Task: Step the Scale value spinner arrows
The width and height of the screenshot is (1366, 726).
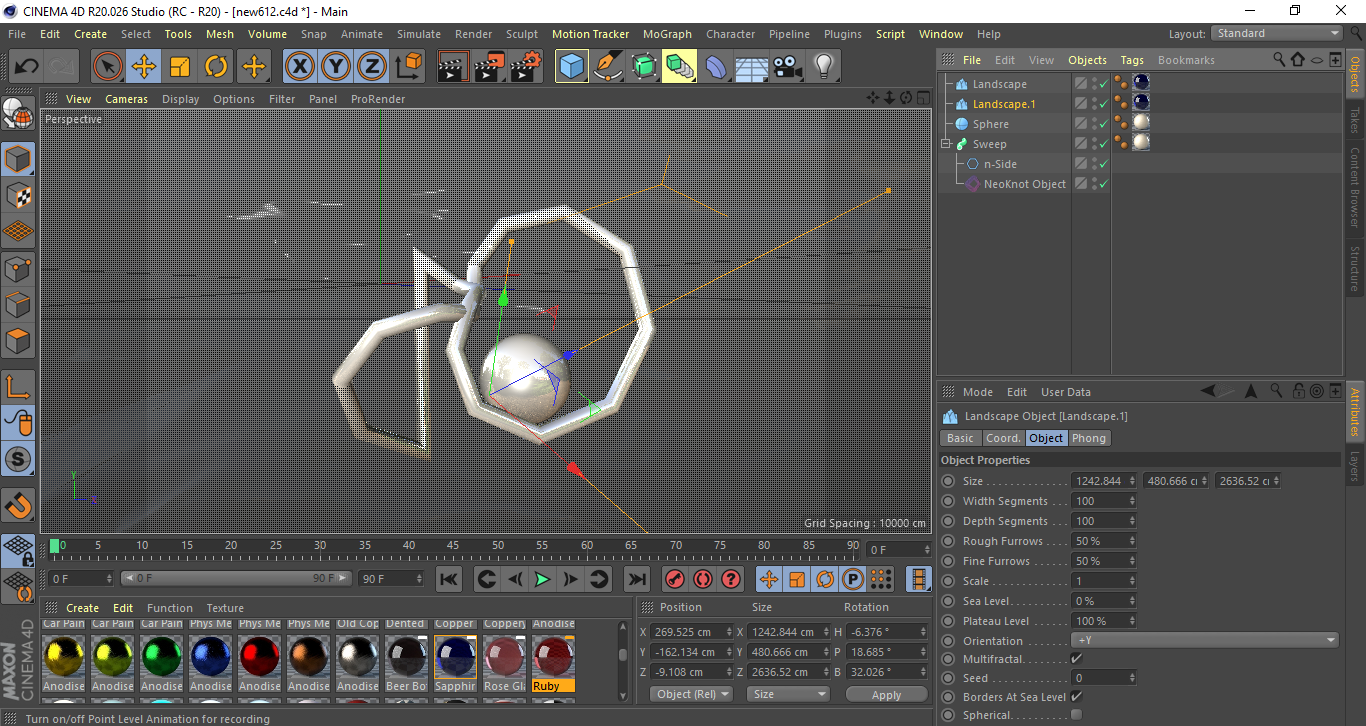Action: point(1132,581)
